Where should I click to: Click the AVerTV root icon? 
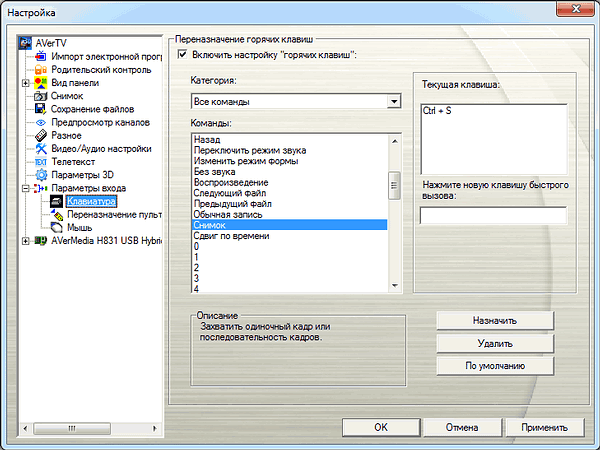coord(25,43)
